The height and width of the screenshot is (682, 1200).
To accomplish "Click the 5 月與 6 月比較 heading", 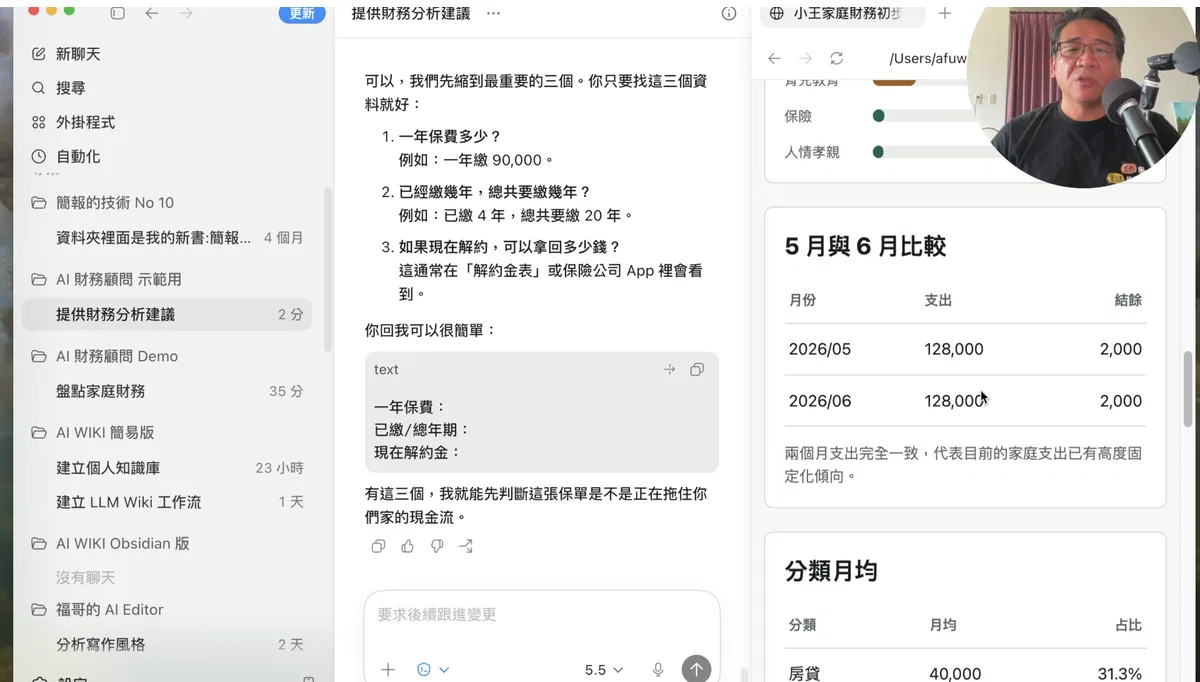I will [865, 246].
